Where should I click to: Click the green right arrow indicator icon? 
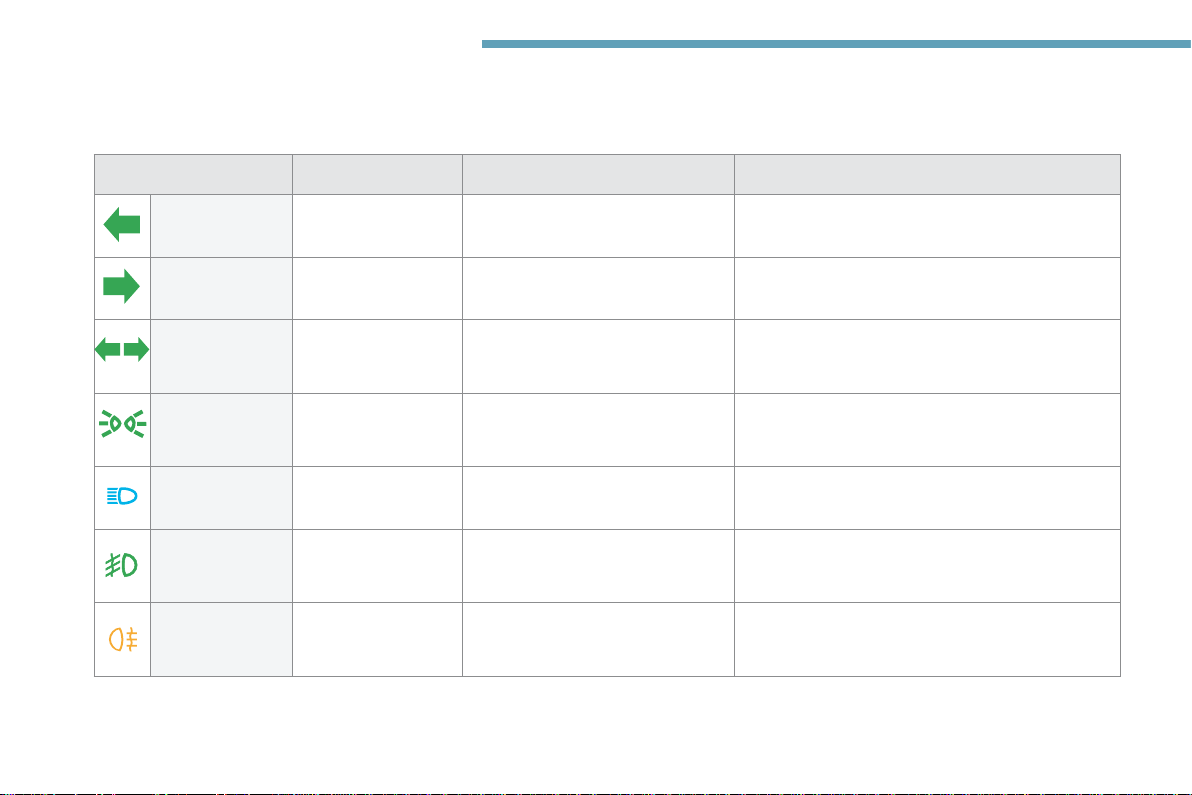coord(122,287)
